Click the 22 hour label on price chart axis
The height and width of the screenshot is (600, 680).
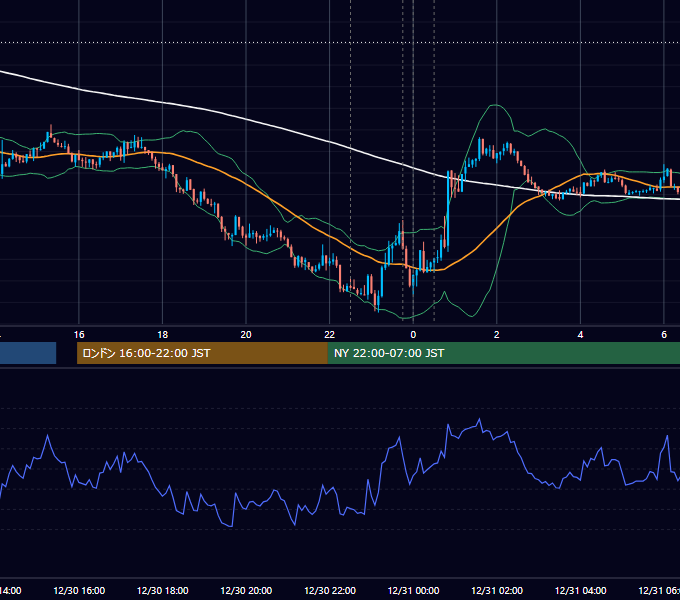(x=330, y=335)
